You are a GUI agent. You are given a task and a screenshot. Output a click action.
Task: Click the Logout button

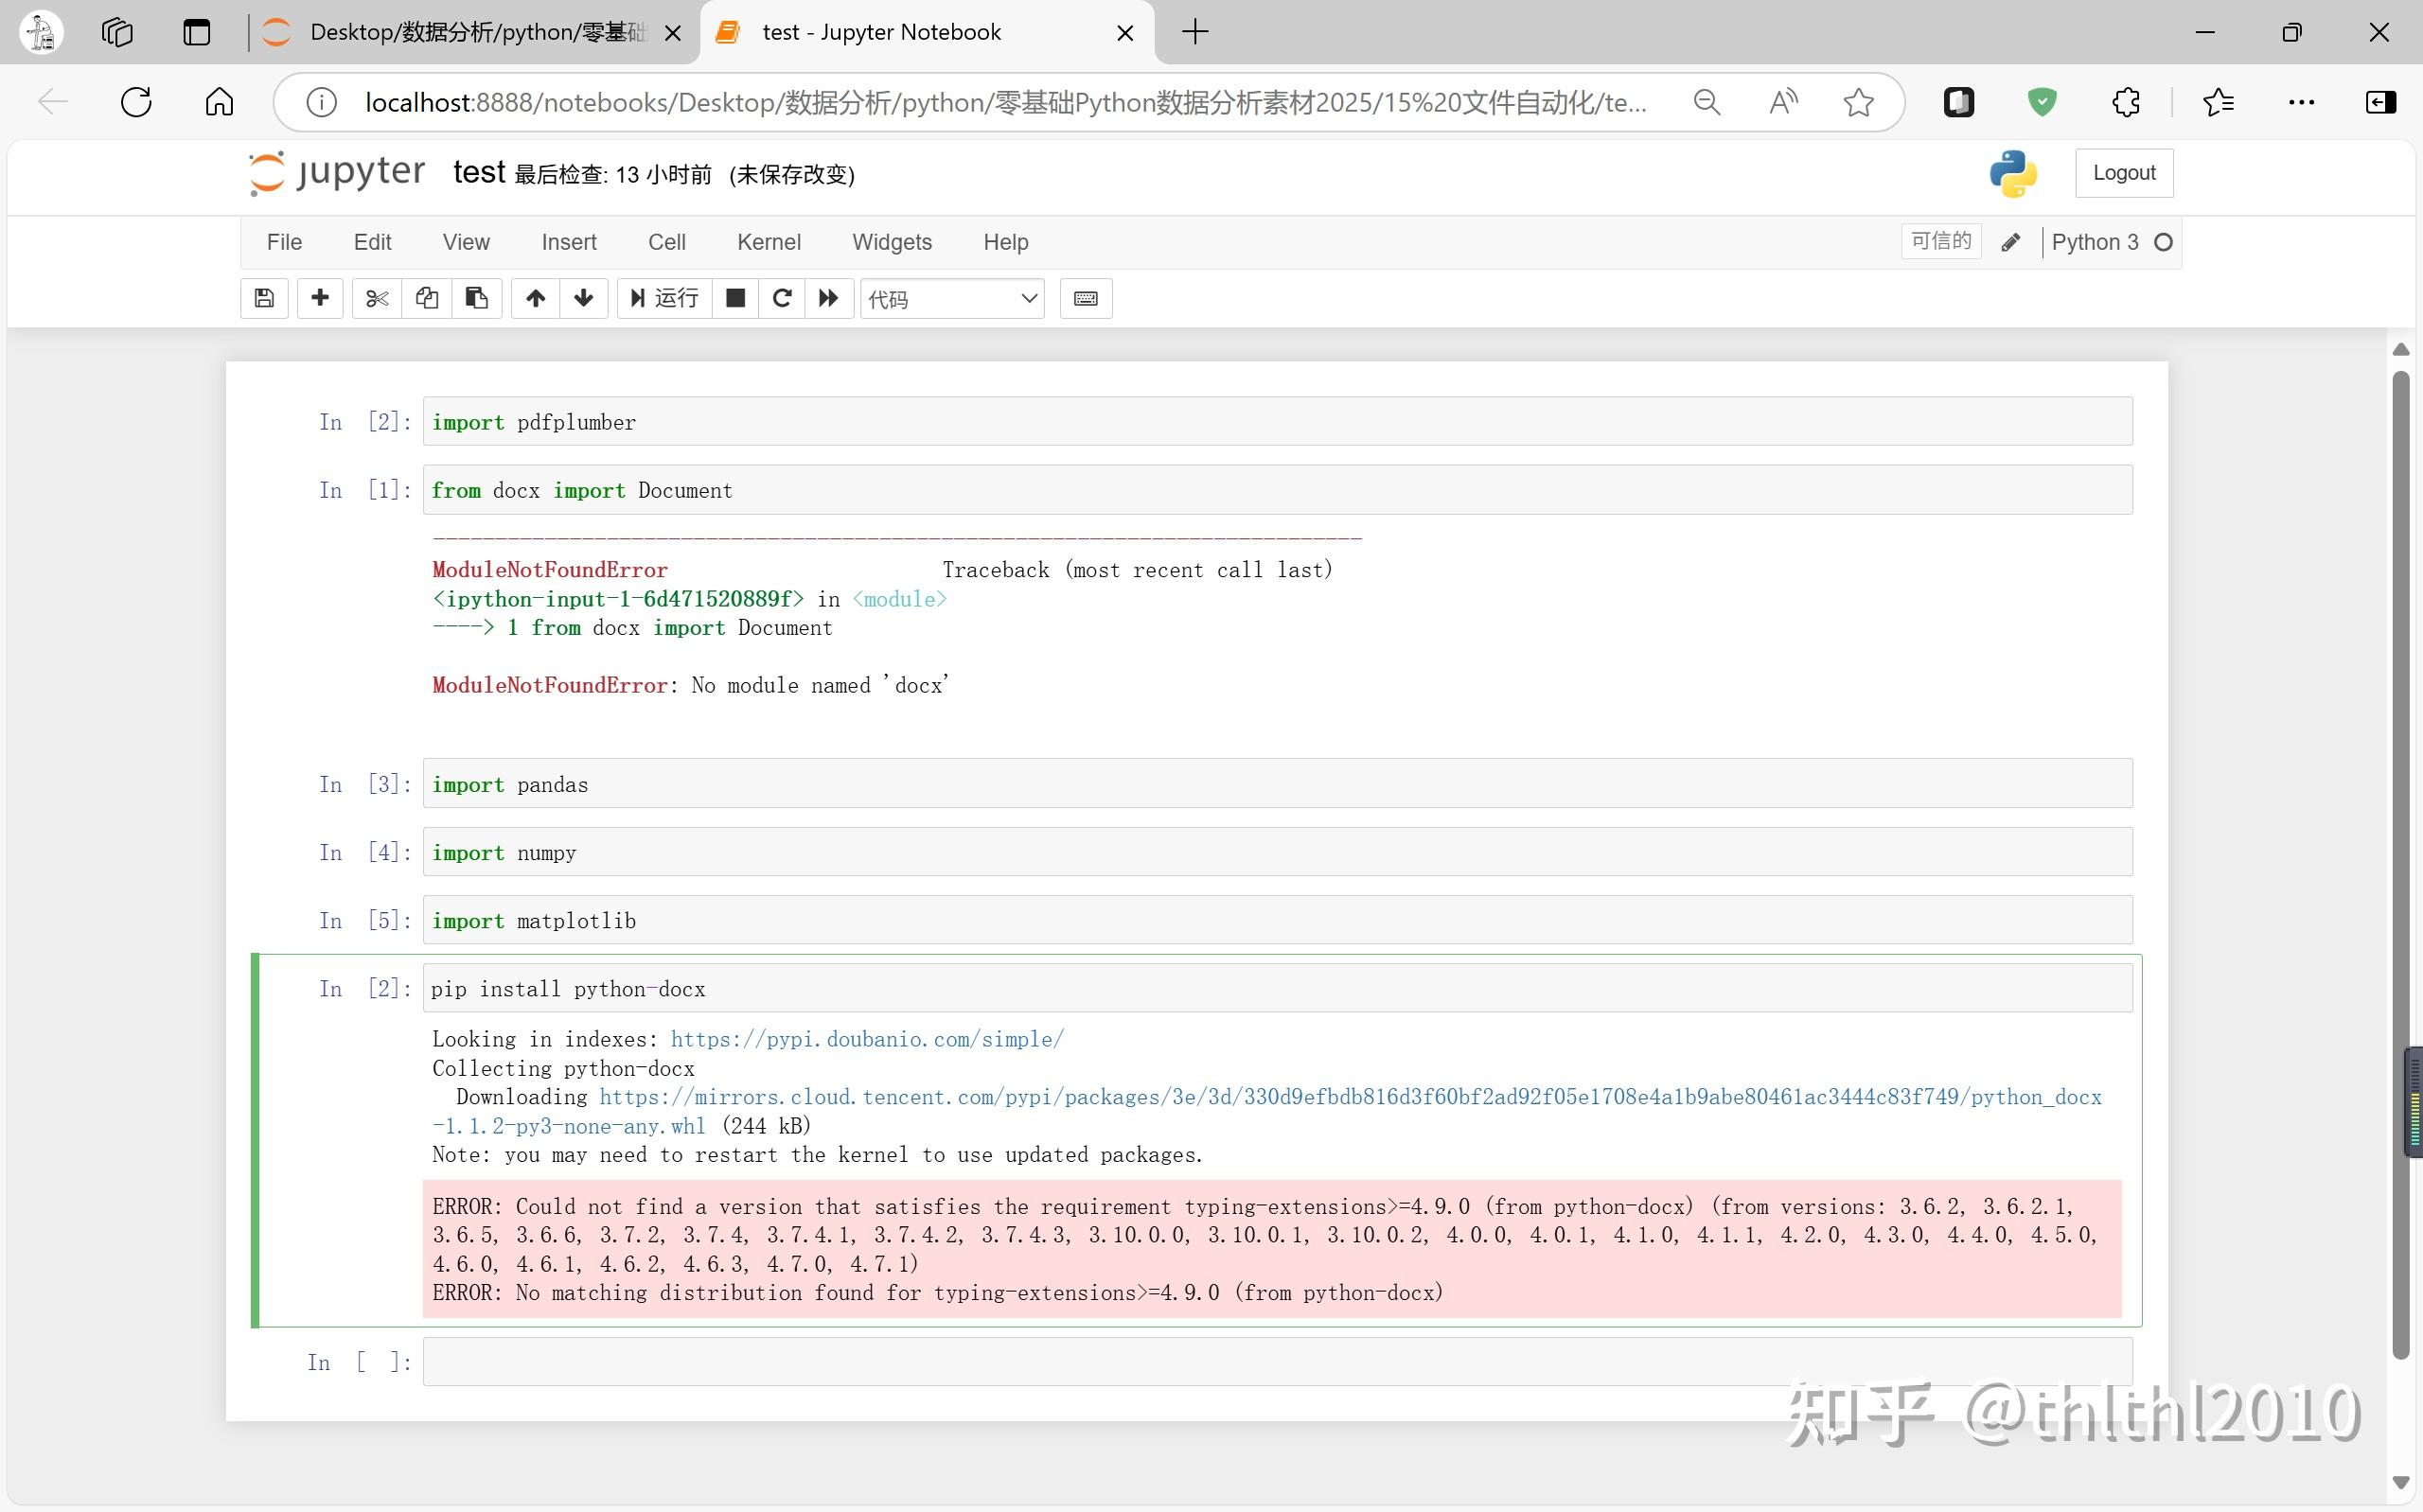tap(2124, 172)
